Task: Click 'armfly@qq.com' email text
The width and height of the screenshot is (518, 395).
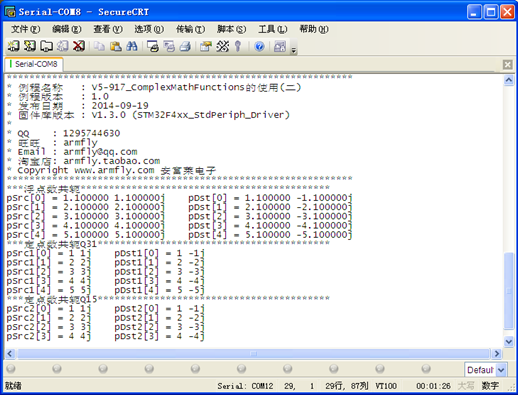Action: point(100,152)
